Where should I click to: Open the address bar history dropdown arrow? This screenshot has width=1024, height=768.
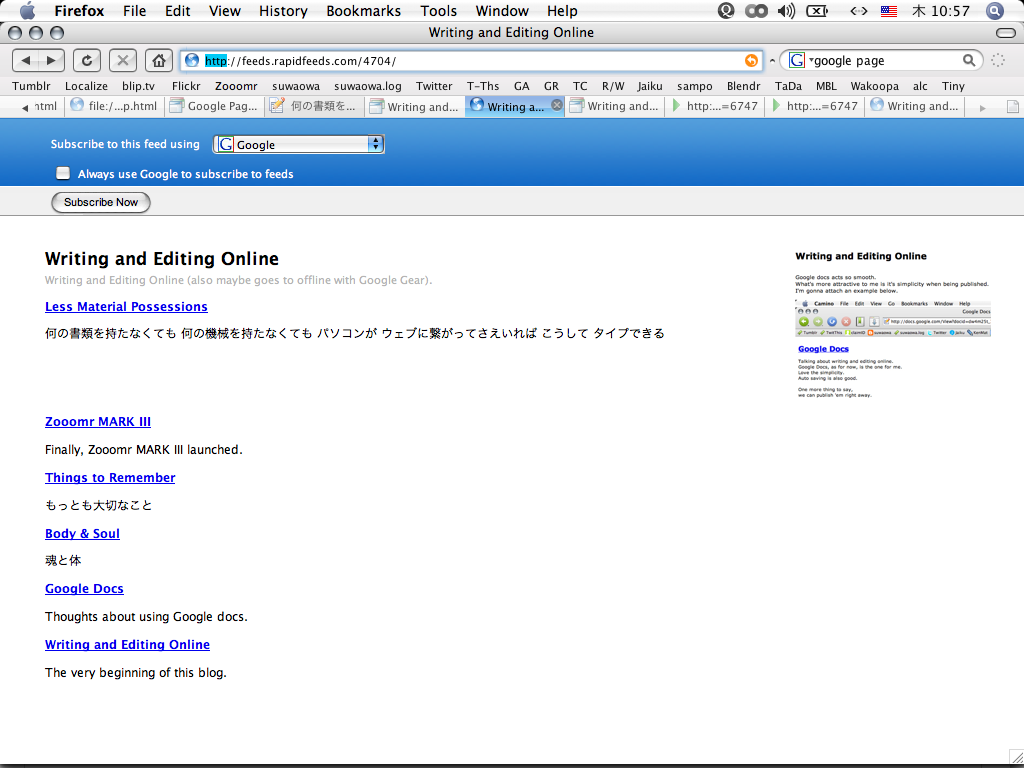pos(772,61)
